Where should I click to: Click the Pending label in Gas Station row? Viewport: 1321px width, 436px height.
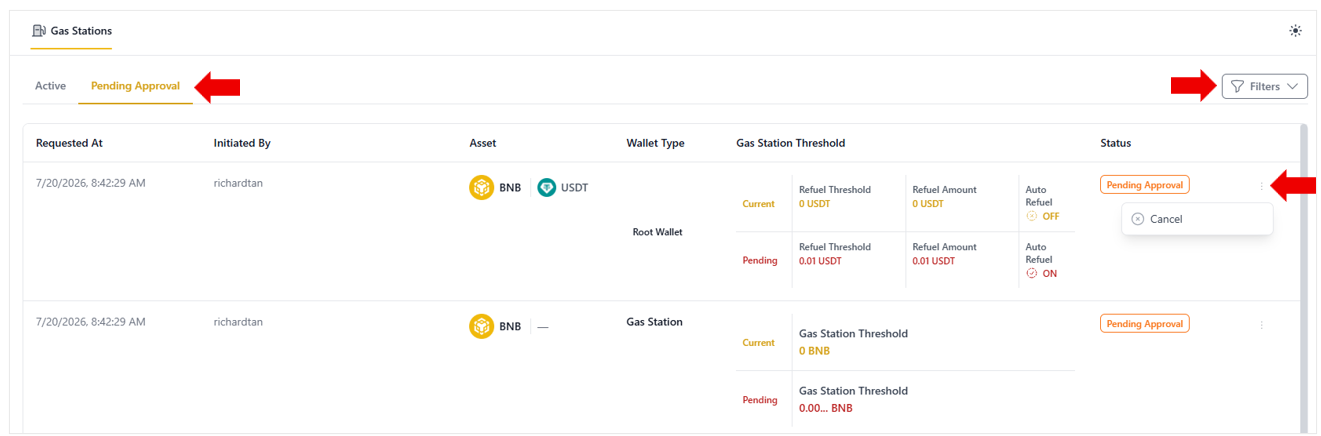coord(759,400)
